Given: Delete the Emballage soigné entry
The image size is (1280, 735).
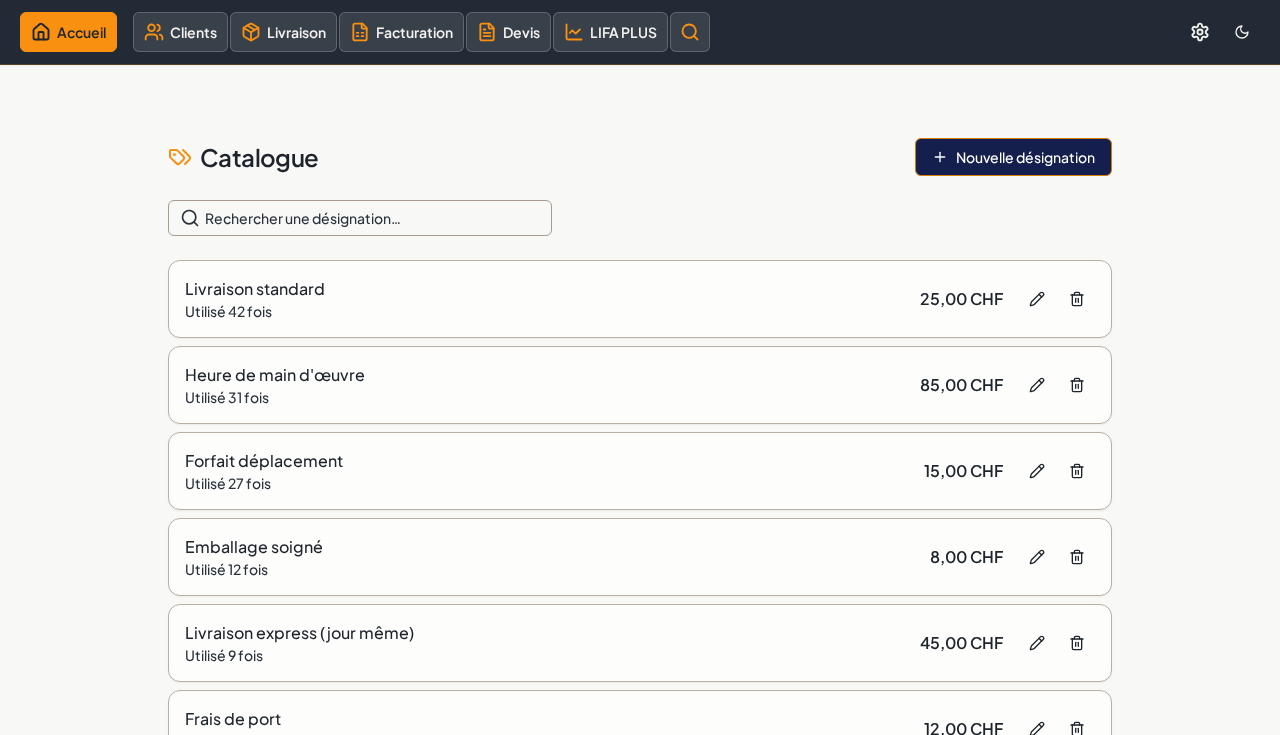Looking at the screenshot, I should [x=1077, y=557].
